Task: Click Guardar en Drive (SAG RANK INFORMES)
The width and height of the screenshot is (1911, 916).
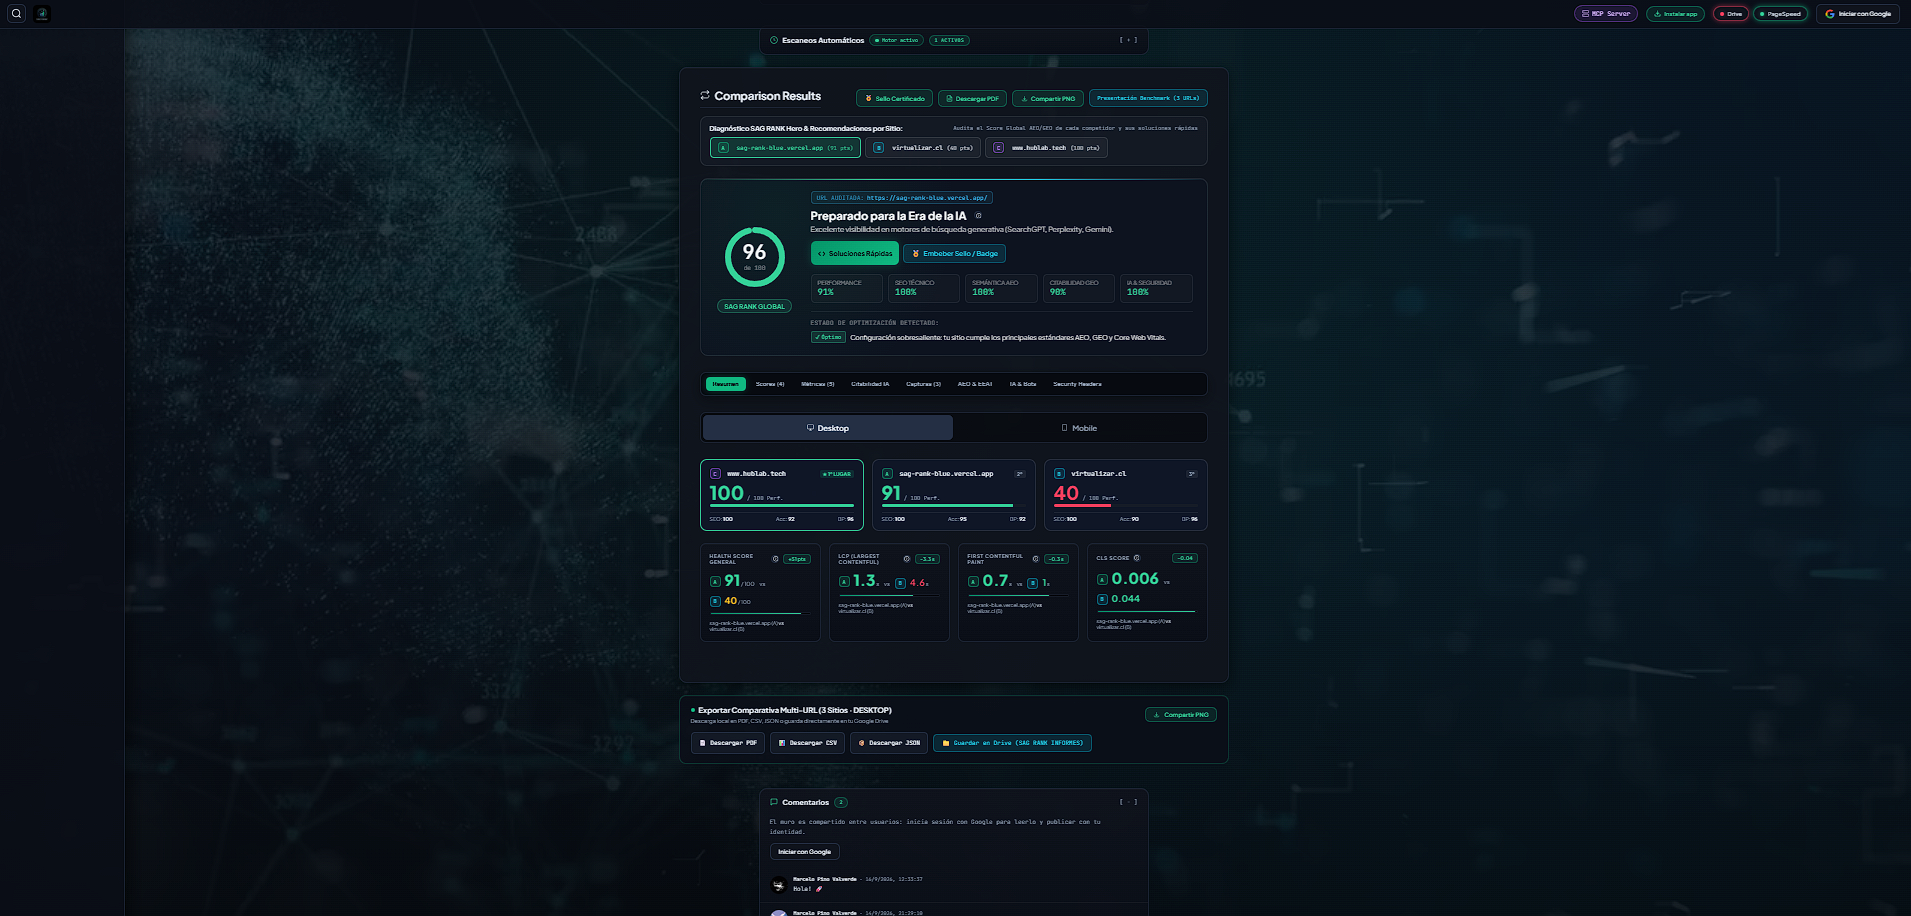Action: (1012, 743)
